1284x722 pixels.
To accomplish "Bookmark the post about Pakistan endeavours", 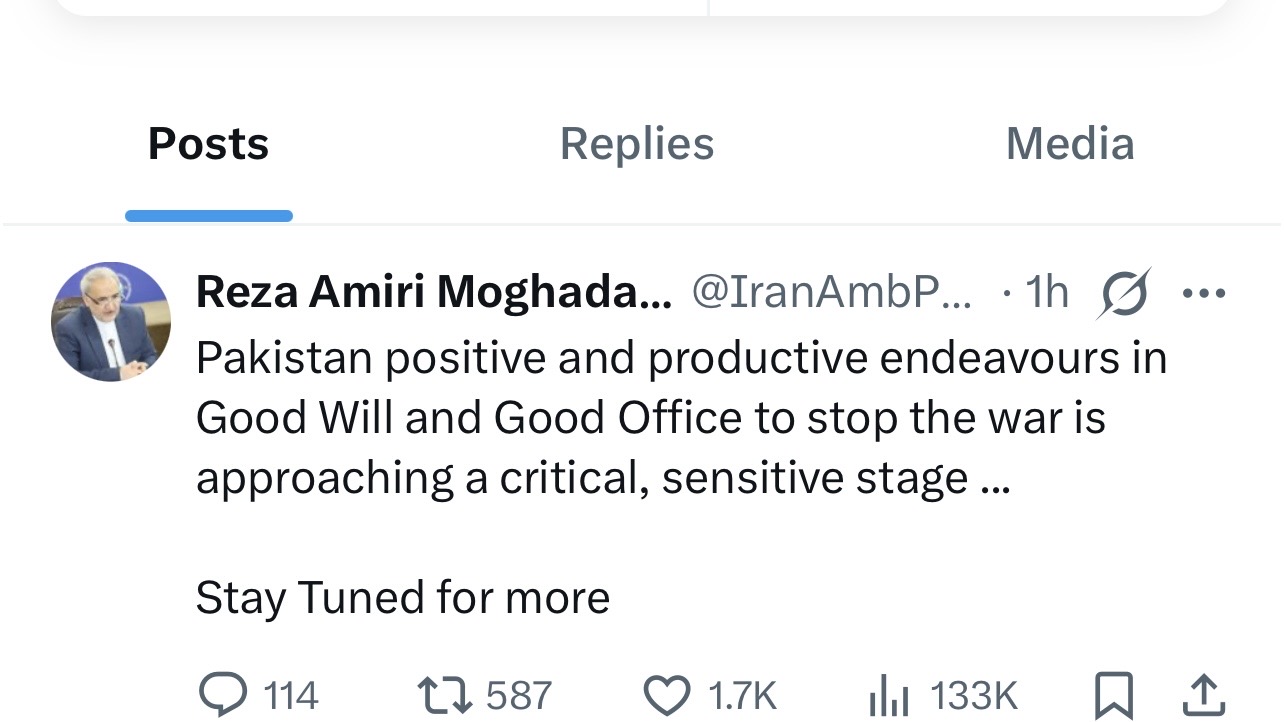I will pos(1114,695).
